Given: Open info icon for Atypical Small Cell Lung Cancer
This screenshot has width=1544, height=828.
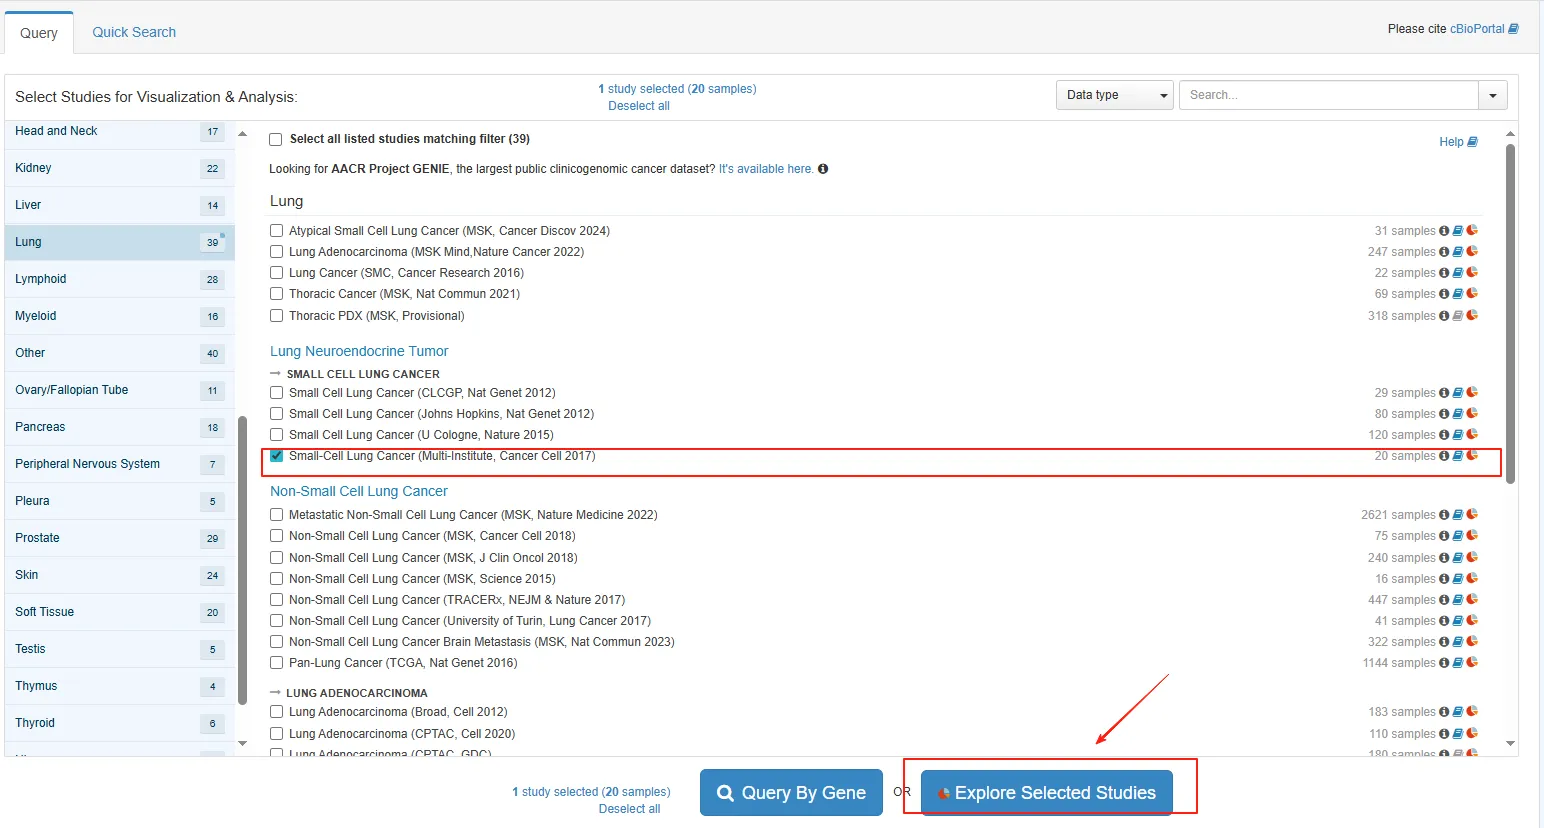Looking at the screenshot, I should tap(1444, 231).
